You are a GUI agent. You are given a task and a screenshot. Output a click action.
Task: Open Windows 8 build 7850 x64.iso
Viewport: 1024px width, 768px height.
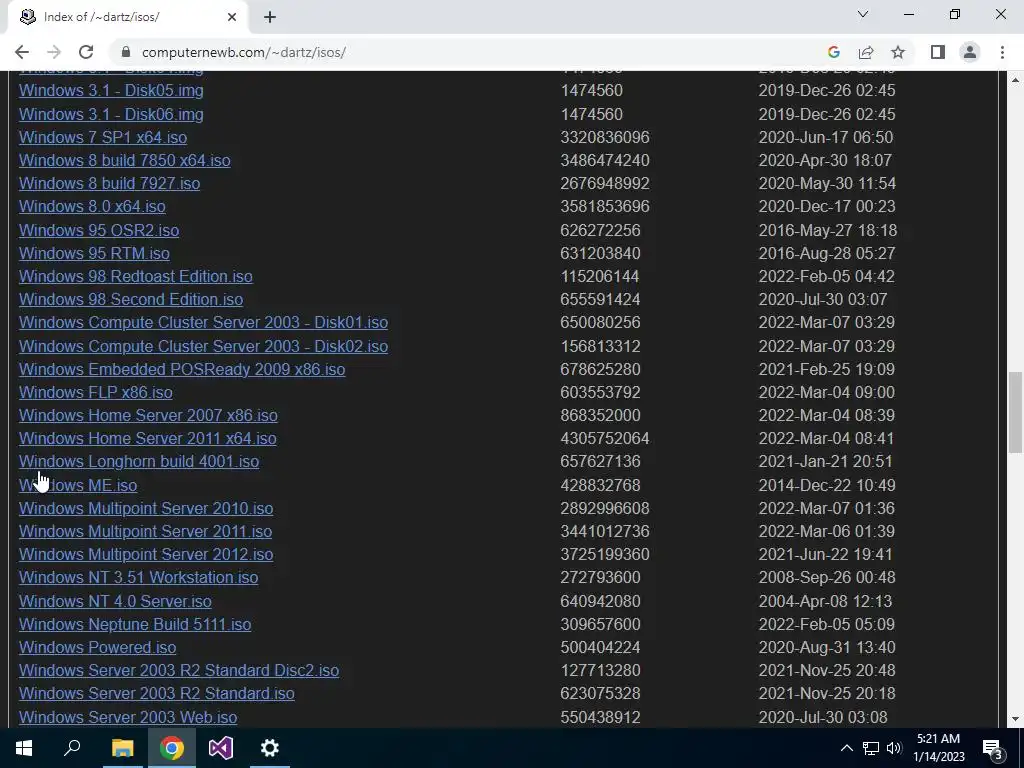point(125,161)
